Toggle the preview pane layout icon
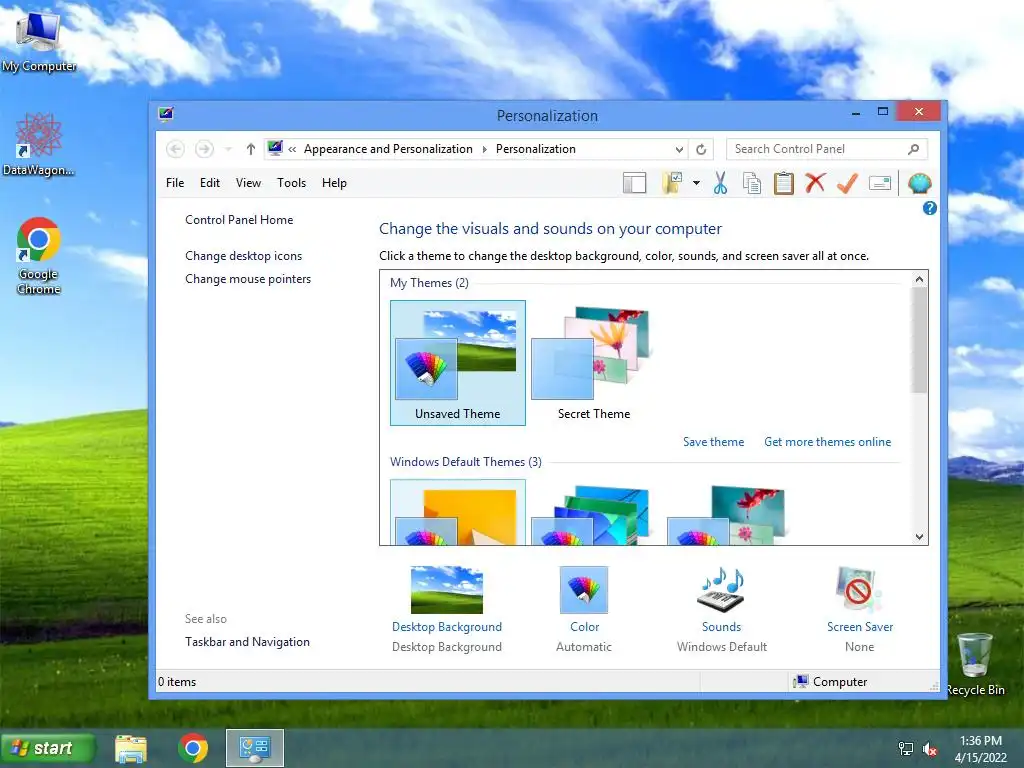This screenshot has height=768, width=1024. 634,184
